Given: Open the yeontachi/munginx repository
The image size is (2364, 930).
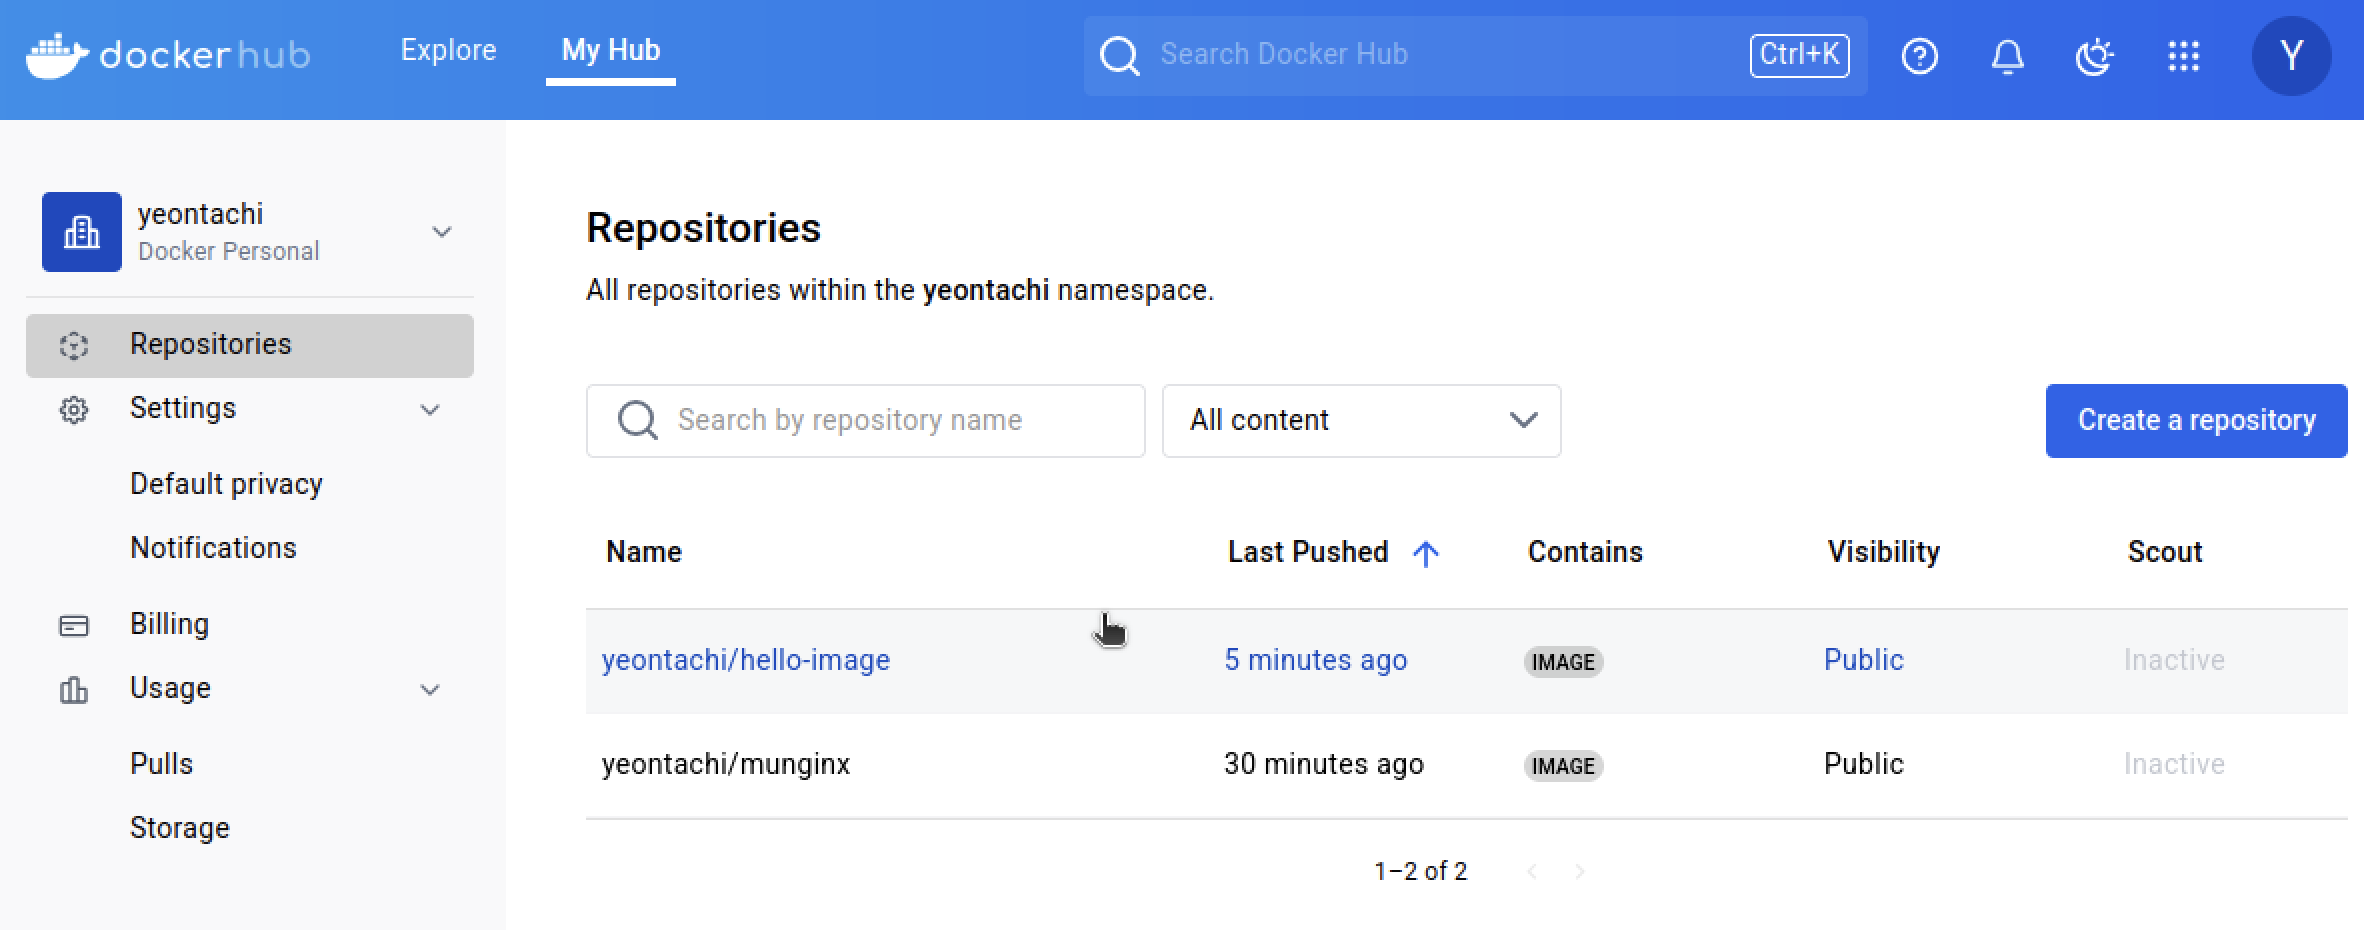Looking at the screenshot, I should coord(726,764).
